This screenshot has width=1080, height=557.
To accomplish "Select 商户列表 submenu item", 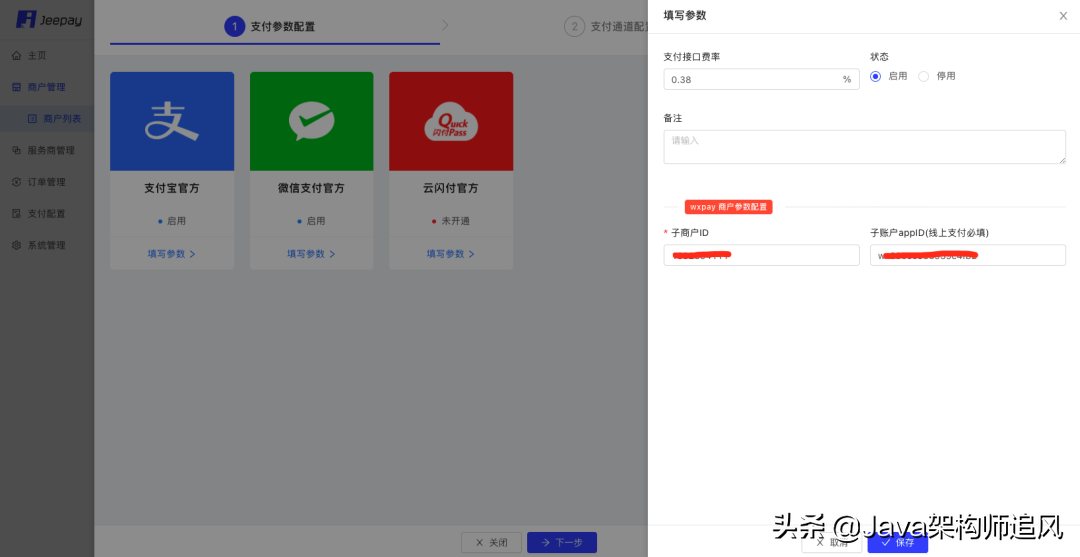I will point(47,118).
